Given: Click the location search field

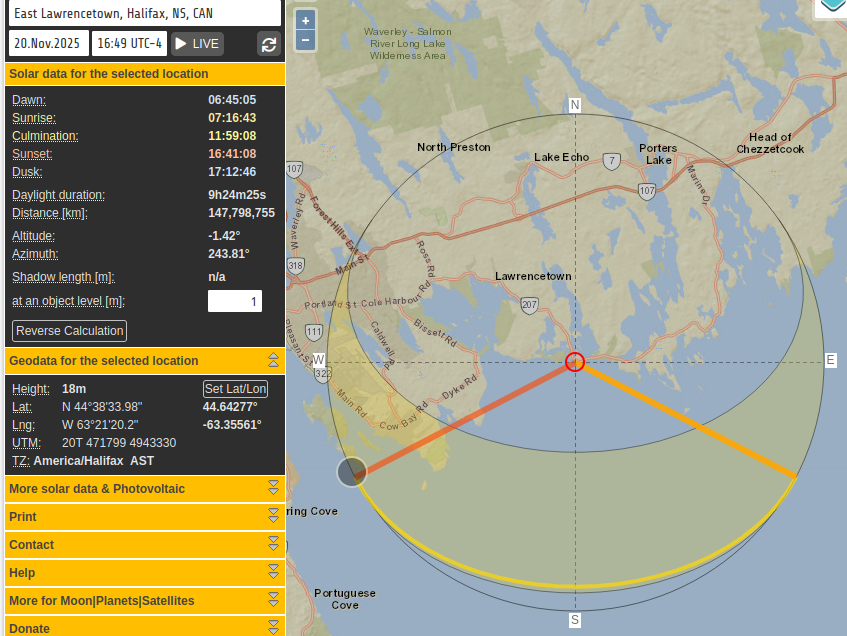Looking at the screenshot, I should pos(142,14).
